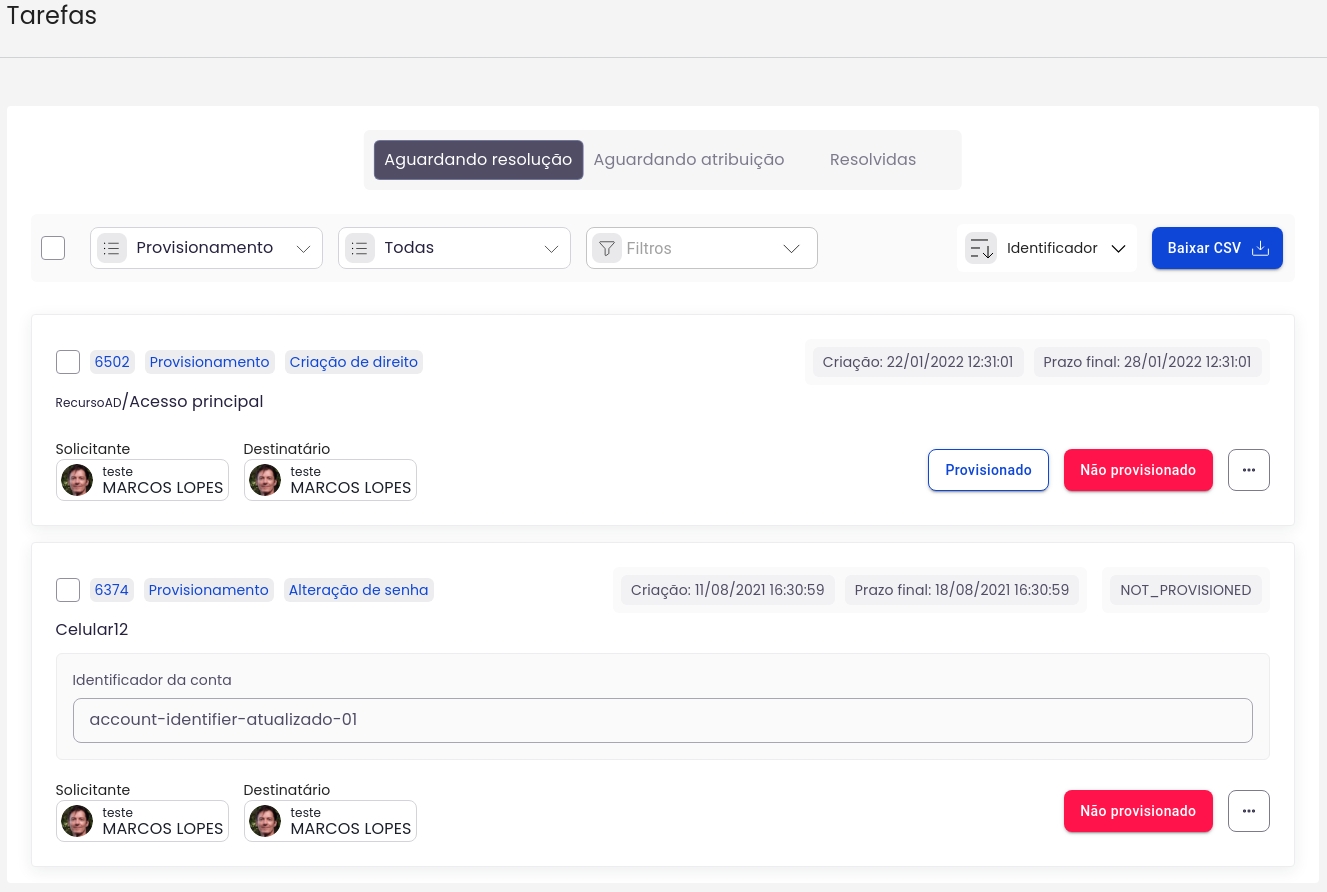Click the list icon beside Provisionamento filter

[112, 248]
